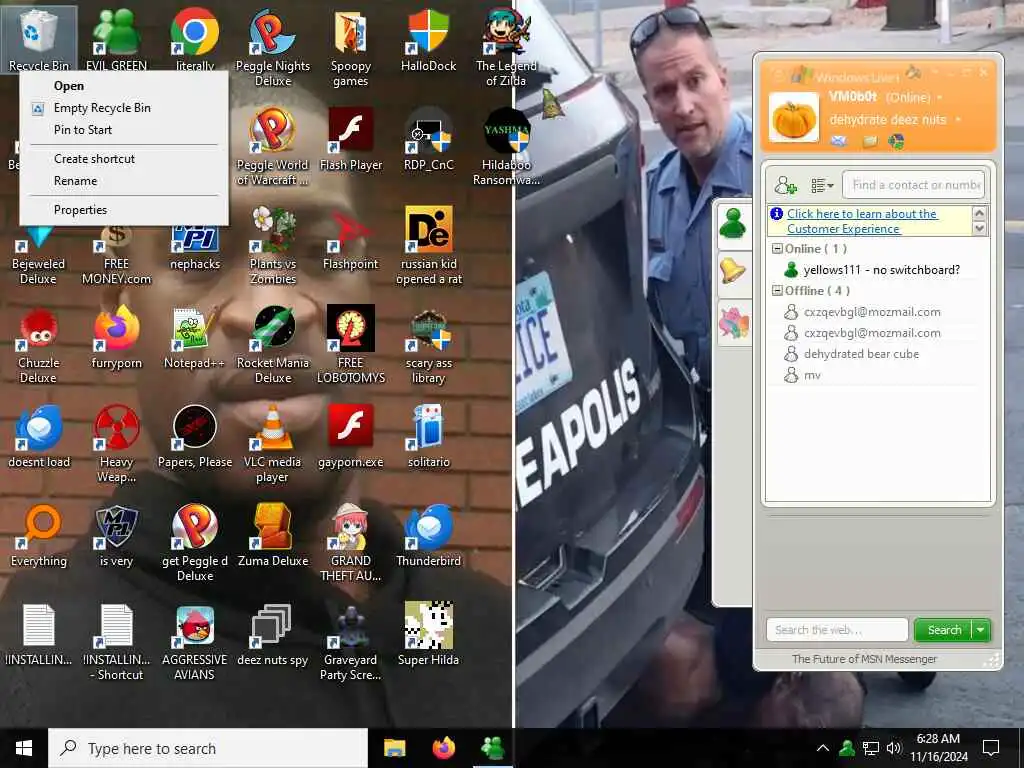
Task: Select the Bejeweled Deluxe shortcut
Action: [39, 255]
